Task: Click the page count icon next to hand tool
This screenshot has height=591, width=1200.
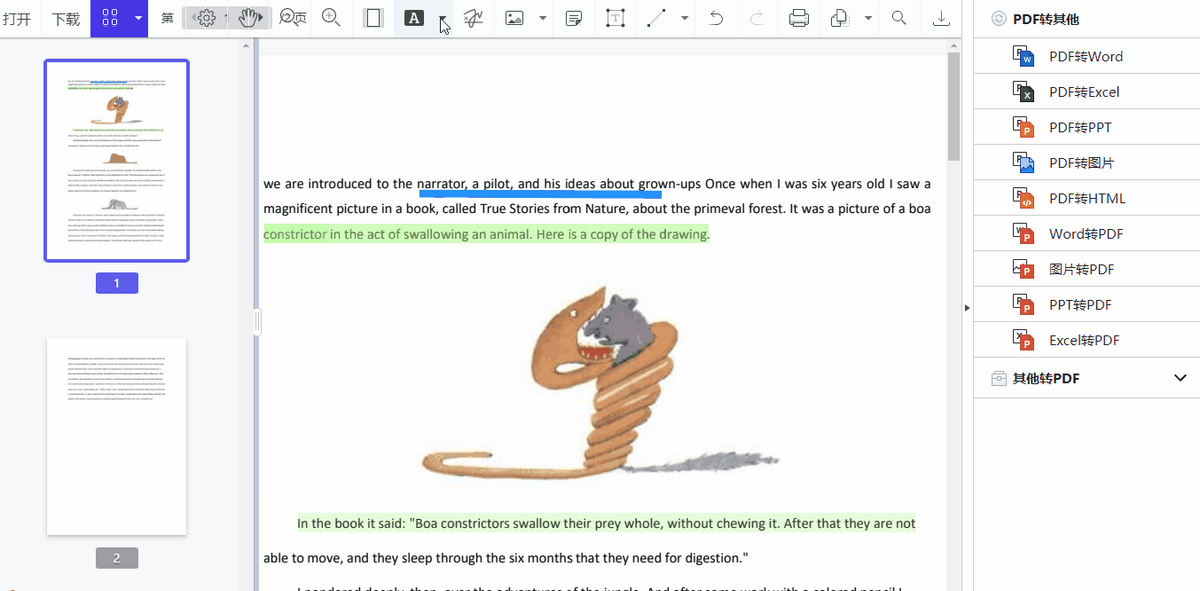Action: tap(293, 18)
